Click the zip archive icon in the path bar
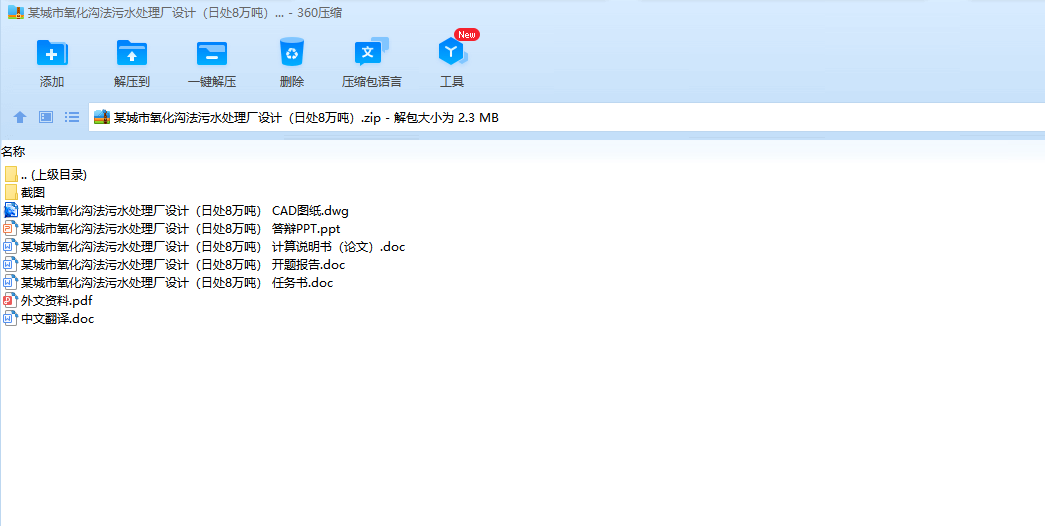The height and width of the screenshot is (526, 1045). 101,117
